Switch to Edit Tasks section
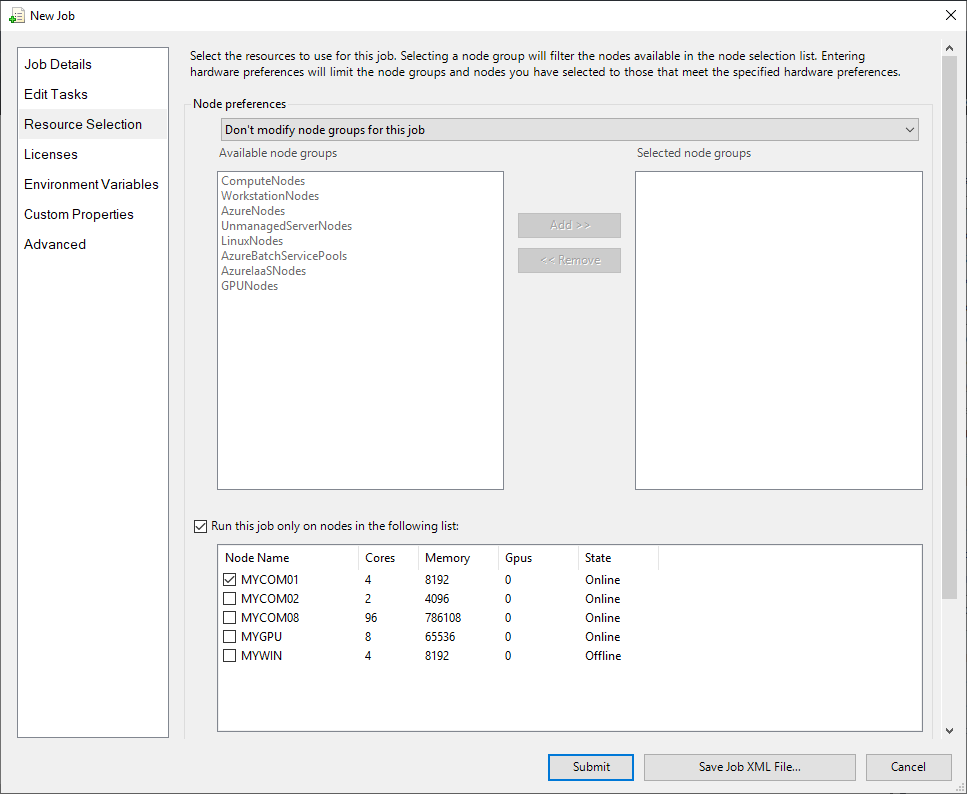967x794 pixels. [x=56, y=94]
